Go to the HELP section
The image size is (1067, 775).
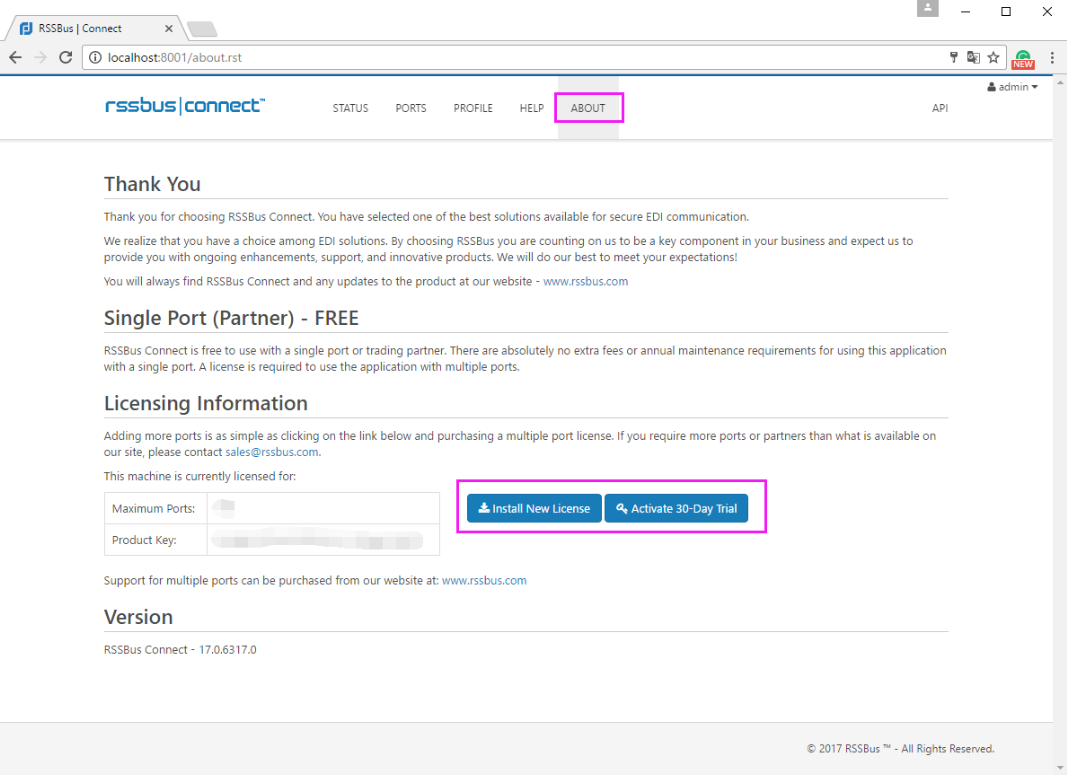pos(531,108)
